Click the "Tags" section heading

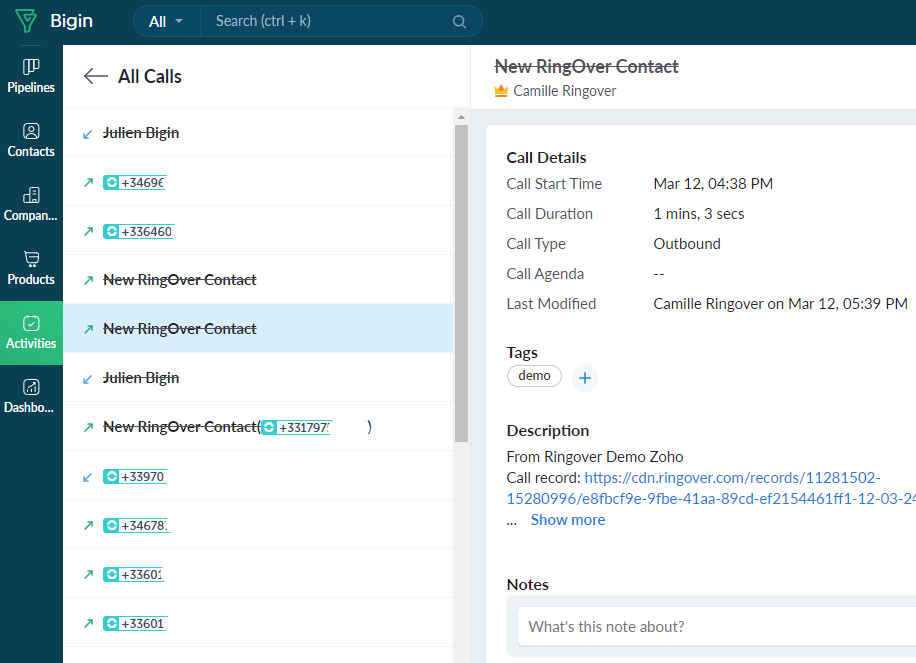pyautogui.click(x=522, y=353)
